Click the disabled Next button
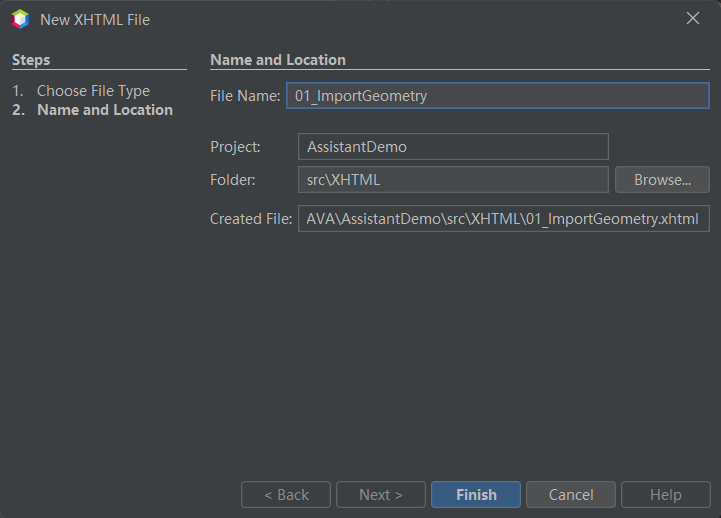 380,494
